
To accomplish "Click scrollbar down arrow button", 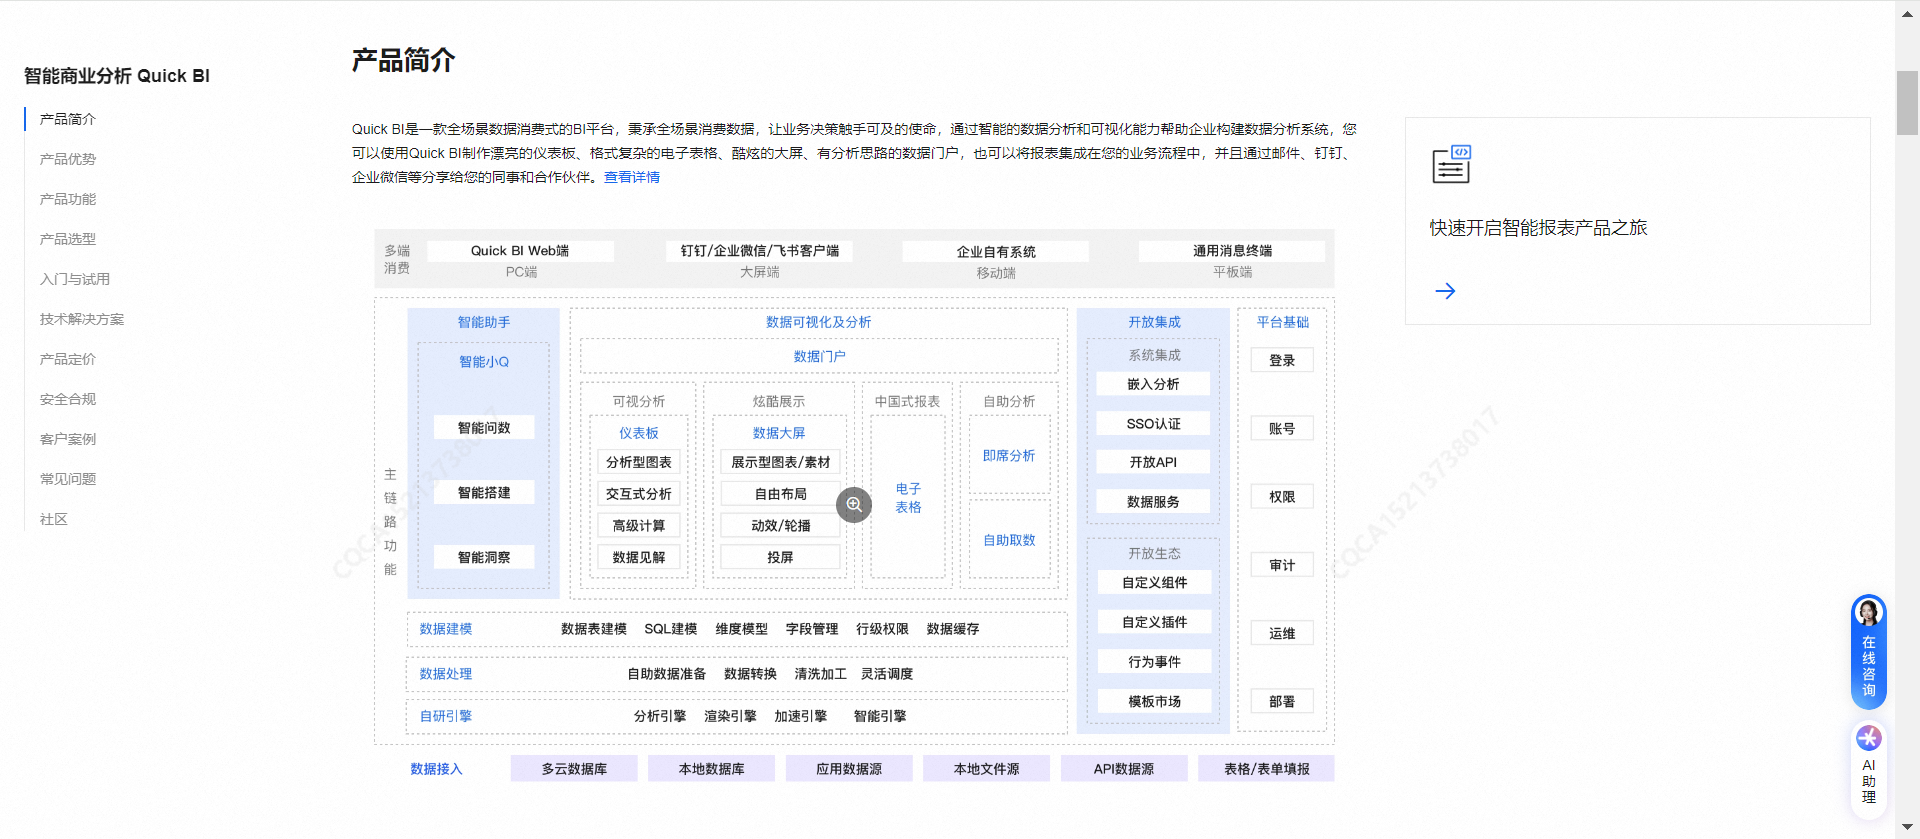I will [x=1907, y=827].
